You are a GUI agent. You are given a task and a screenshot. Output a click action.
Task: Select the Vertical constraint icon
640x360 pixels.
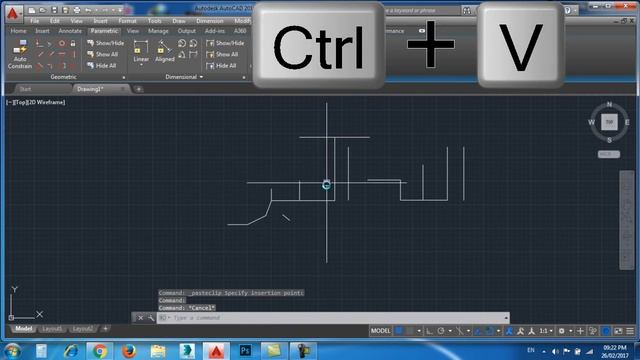tap(73, 54)
